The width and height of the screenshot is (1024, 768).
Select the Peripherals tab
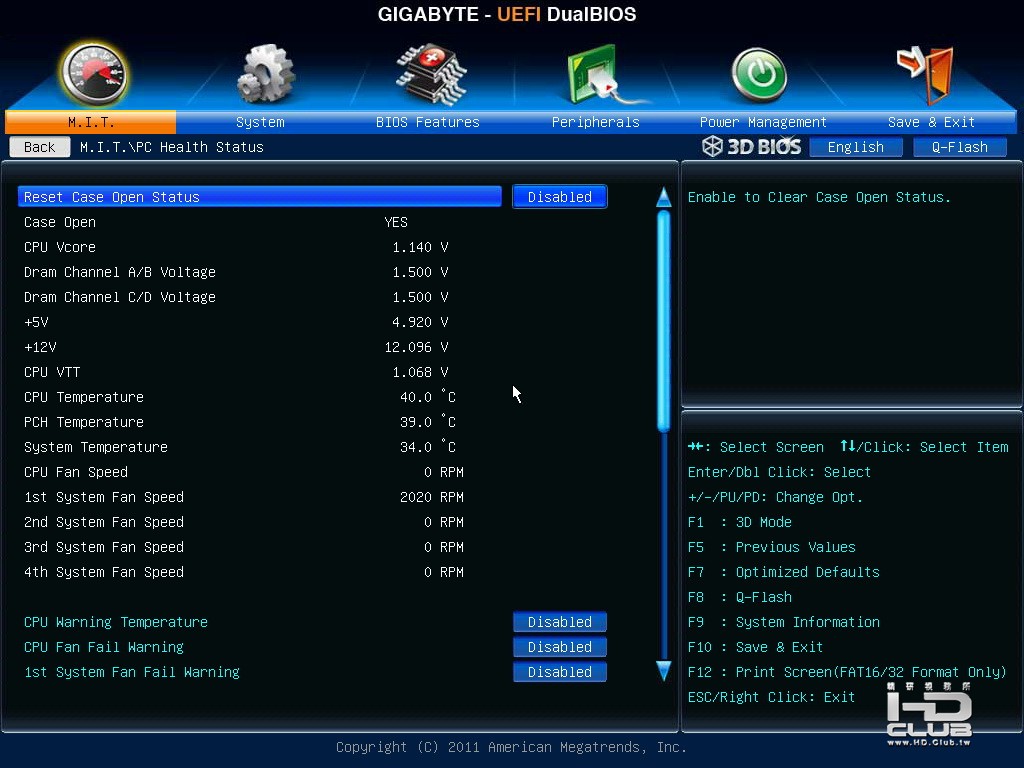pos(596,122)
